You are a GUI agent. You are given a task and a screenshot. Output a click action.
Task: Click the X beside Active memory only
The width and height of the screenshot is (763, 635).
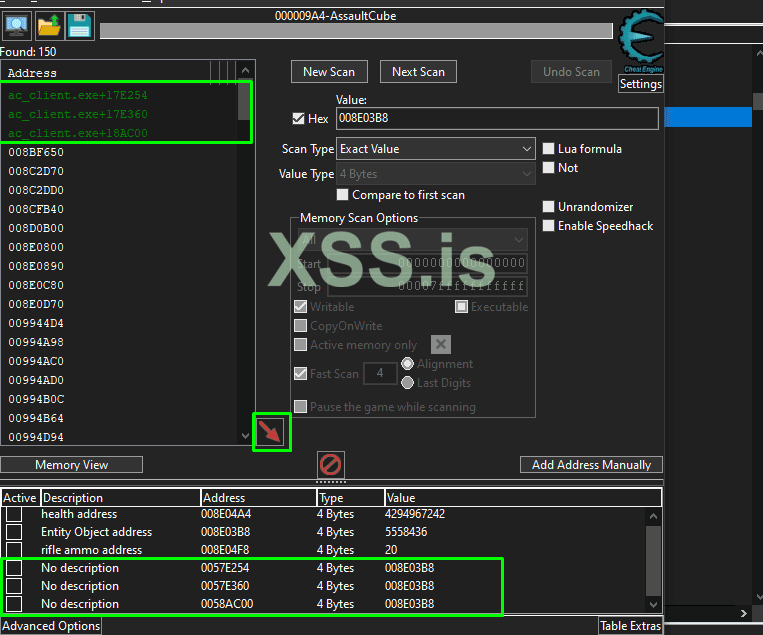click(x=441, y=345)
